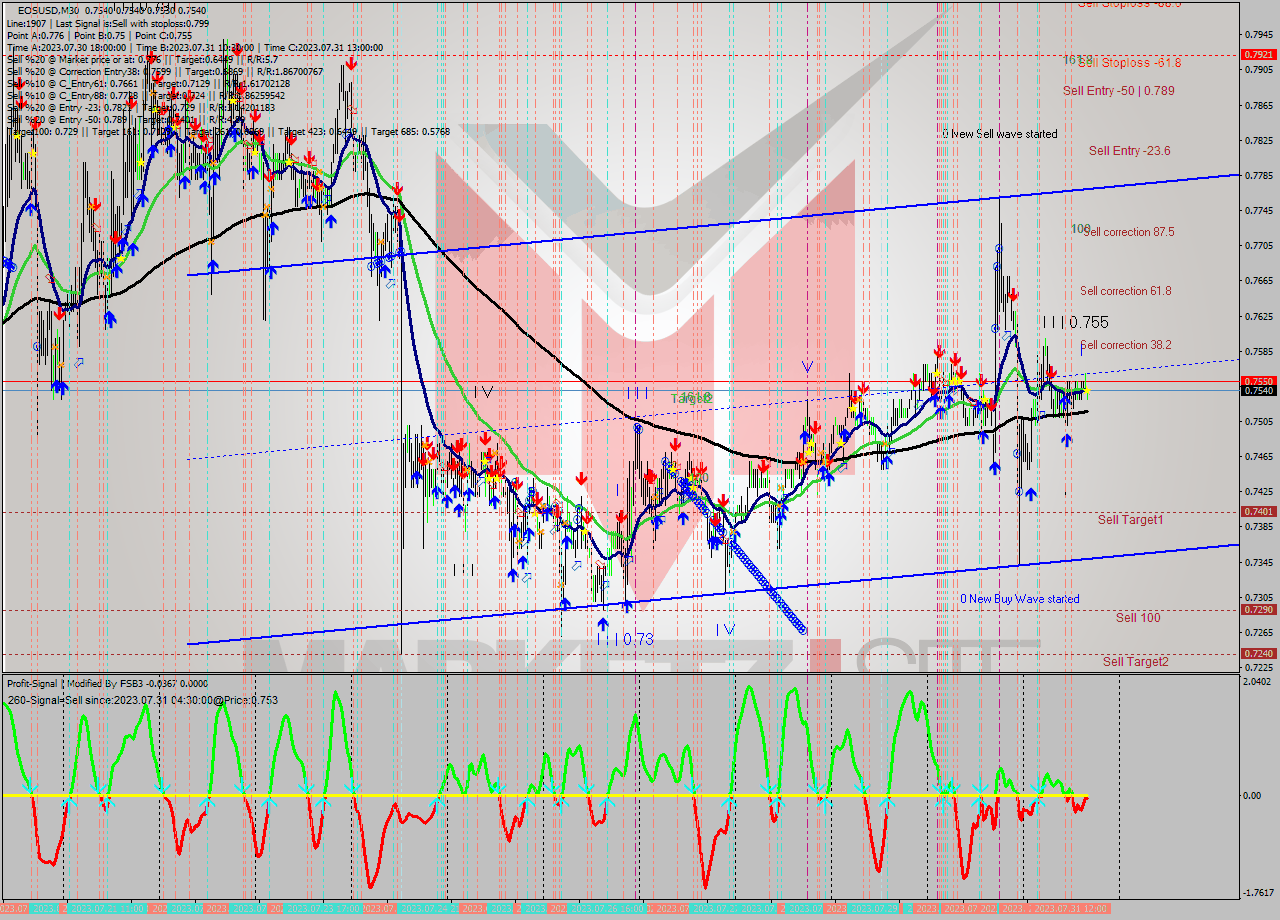The height and width of the screenshot is (920, 1280).
Task: Select the red 0.7290 price tag
Action: 1258,609
